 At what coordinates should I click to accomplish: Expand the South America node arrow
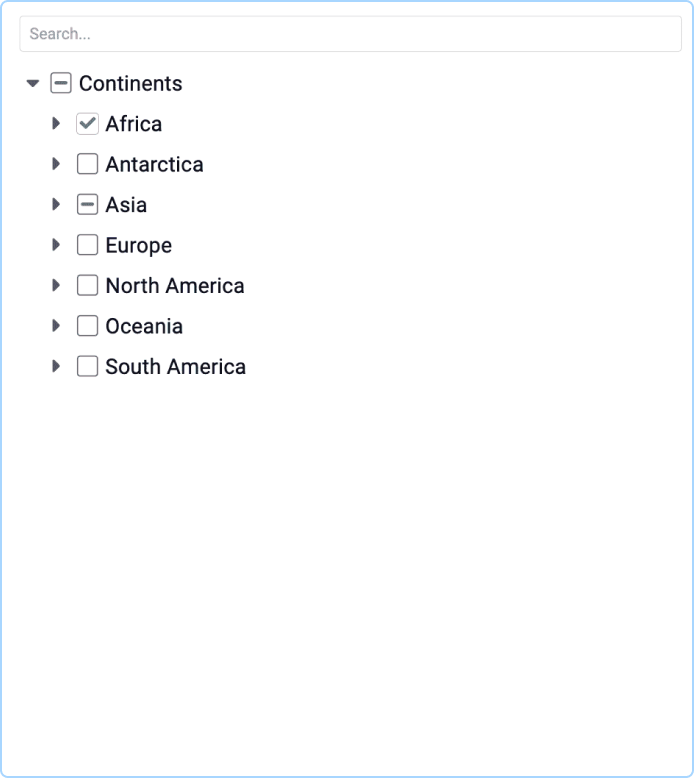[56, 367]
